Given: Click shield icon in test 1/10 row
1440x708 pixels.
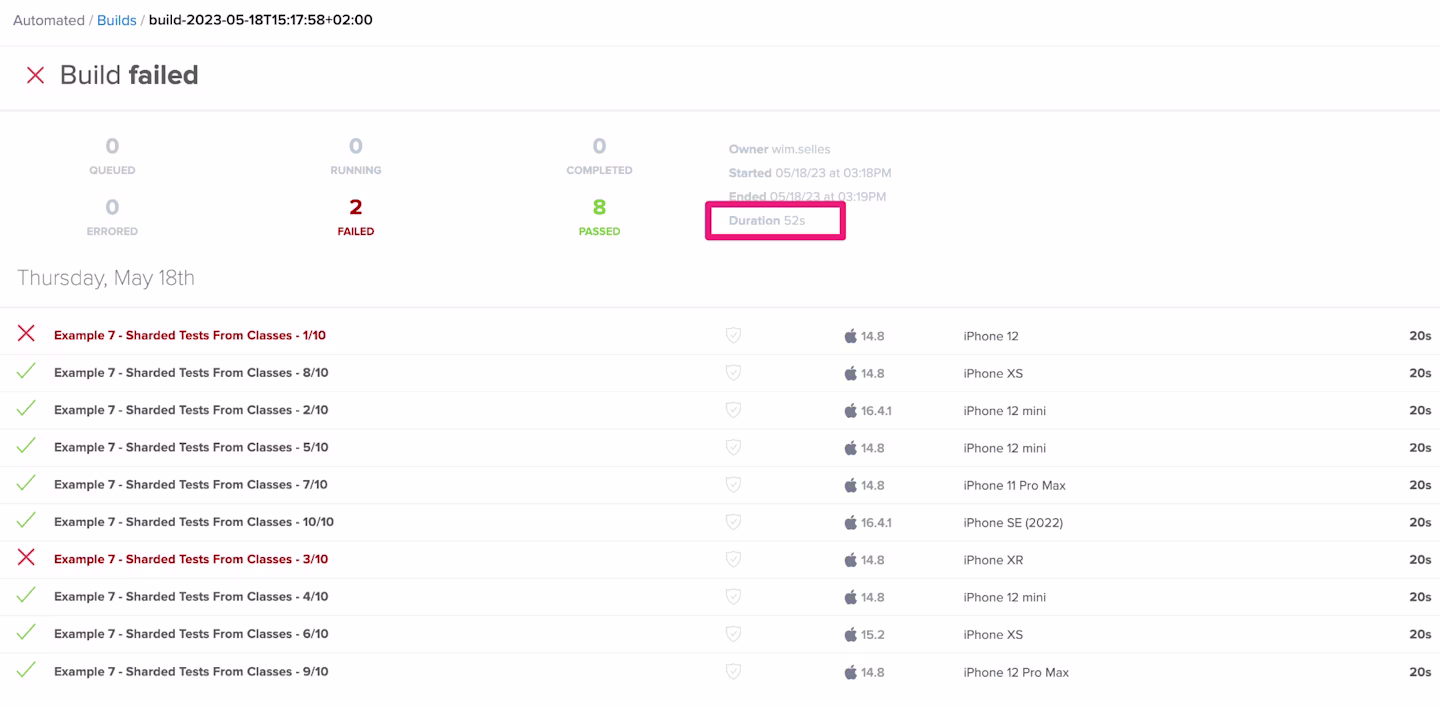Looking at the screenshot, I should pos(733,336).
